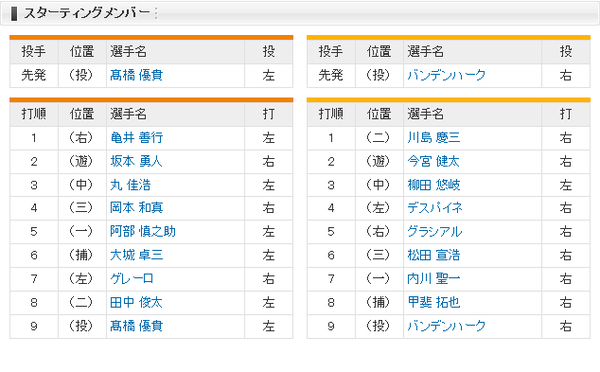600x372 pixels.
Task: Open 内川 聖一 player profile
Action: click(x=434, y=279)
